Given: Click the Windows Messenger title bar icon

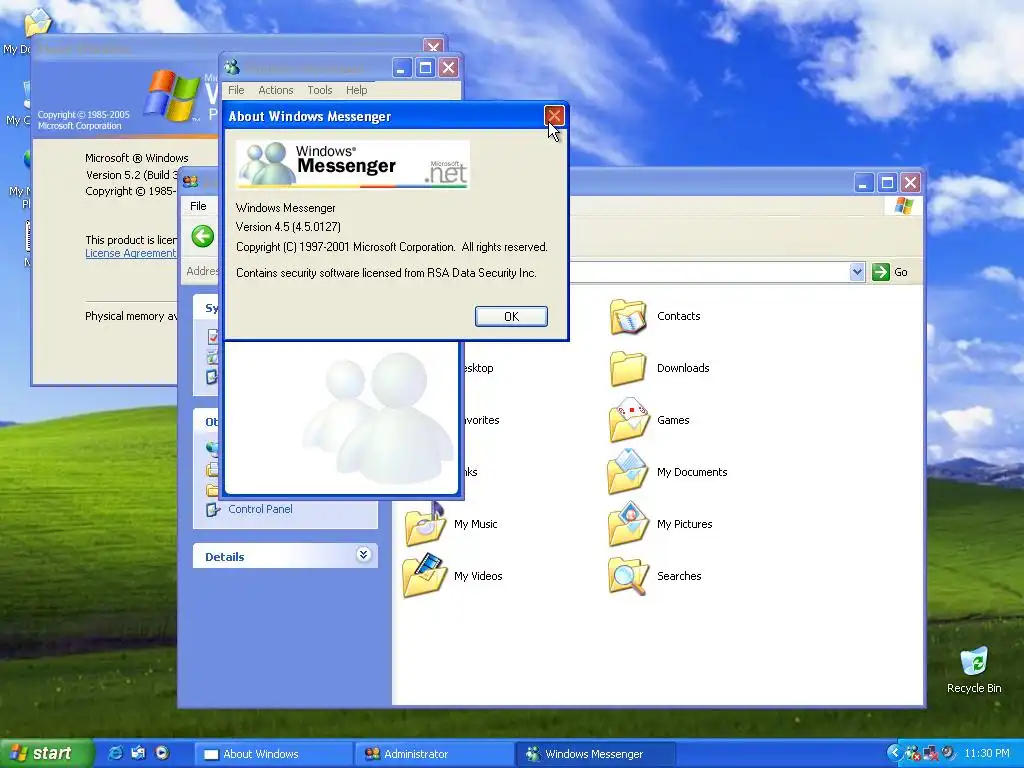Looking at the screenshot, I should click(x=231, y=67).
